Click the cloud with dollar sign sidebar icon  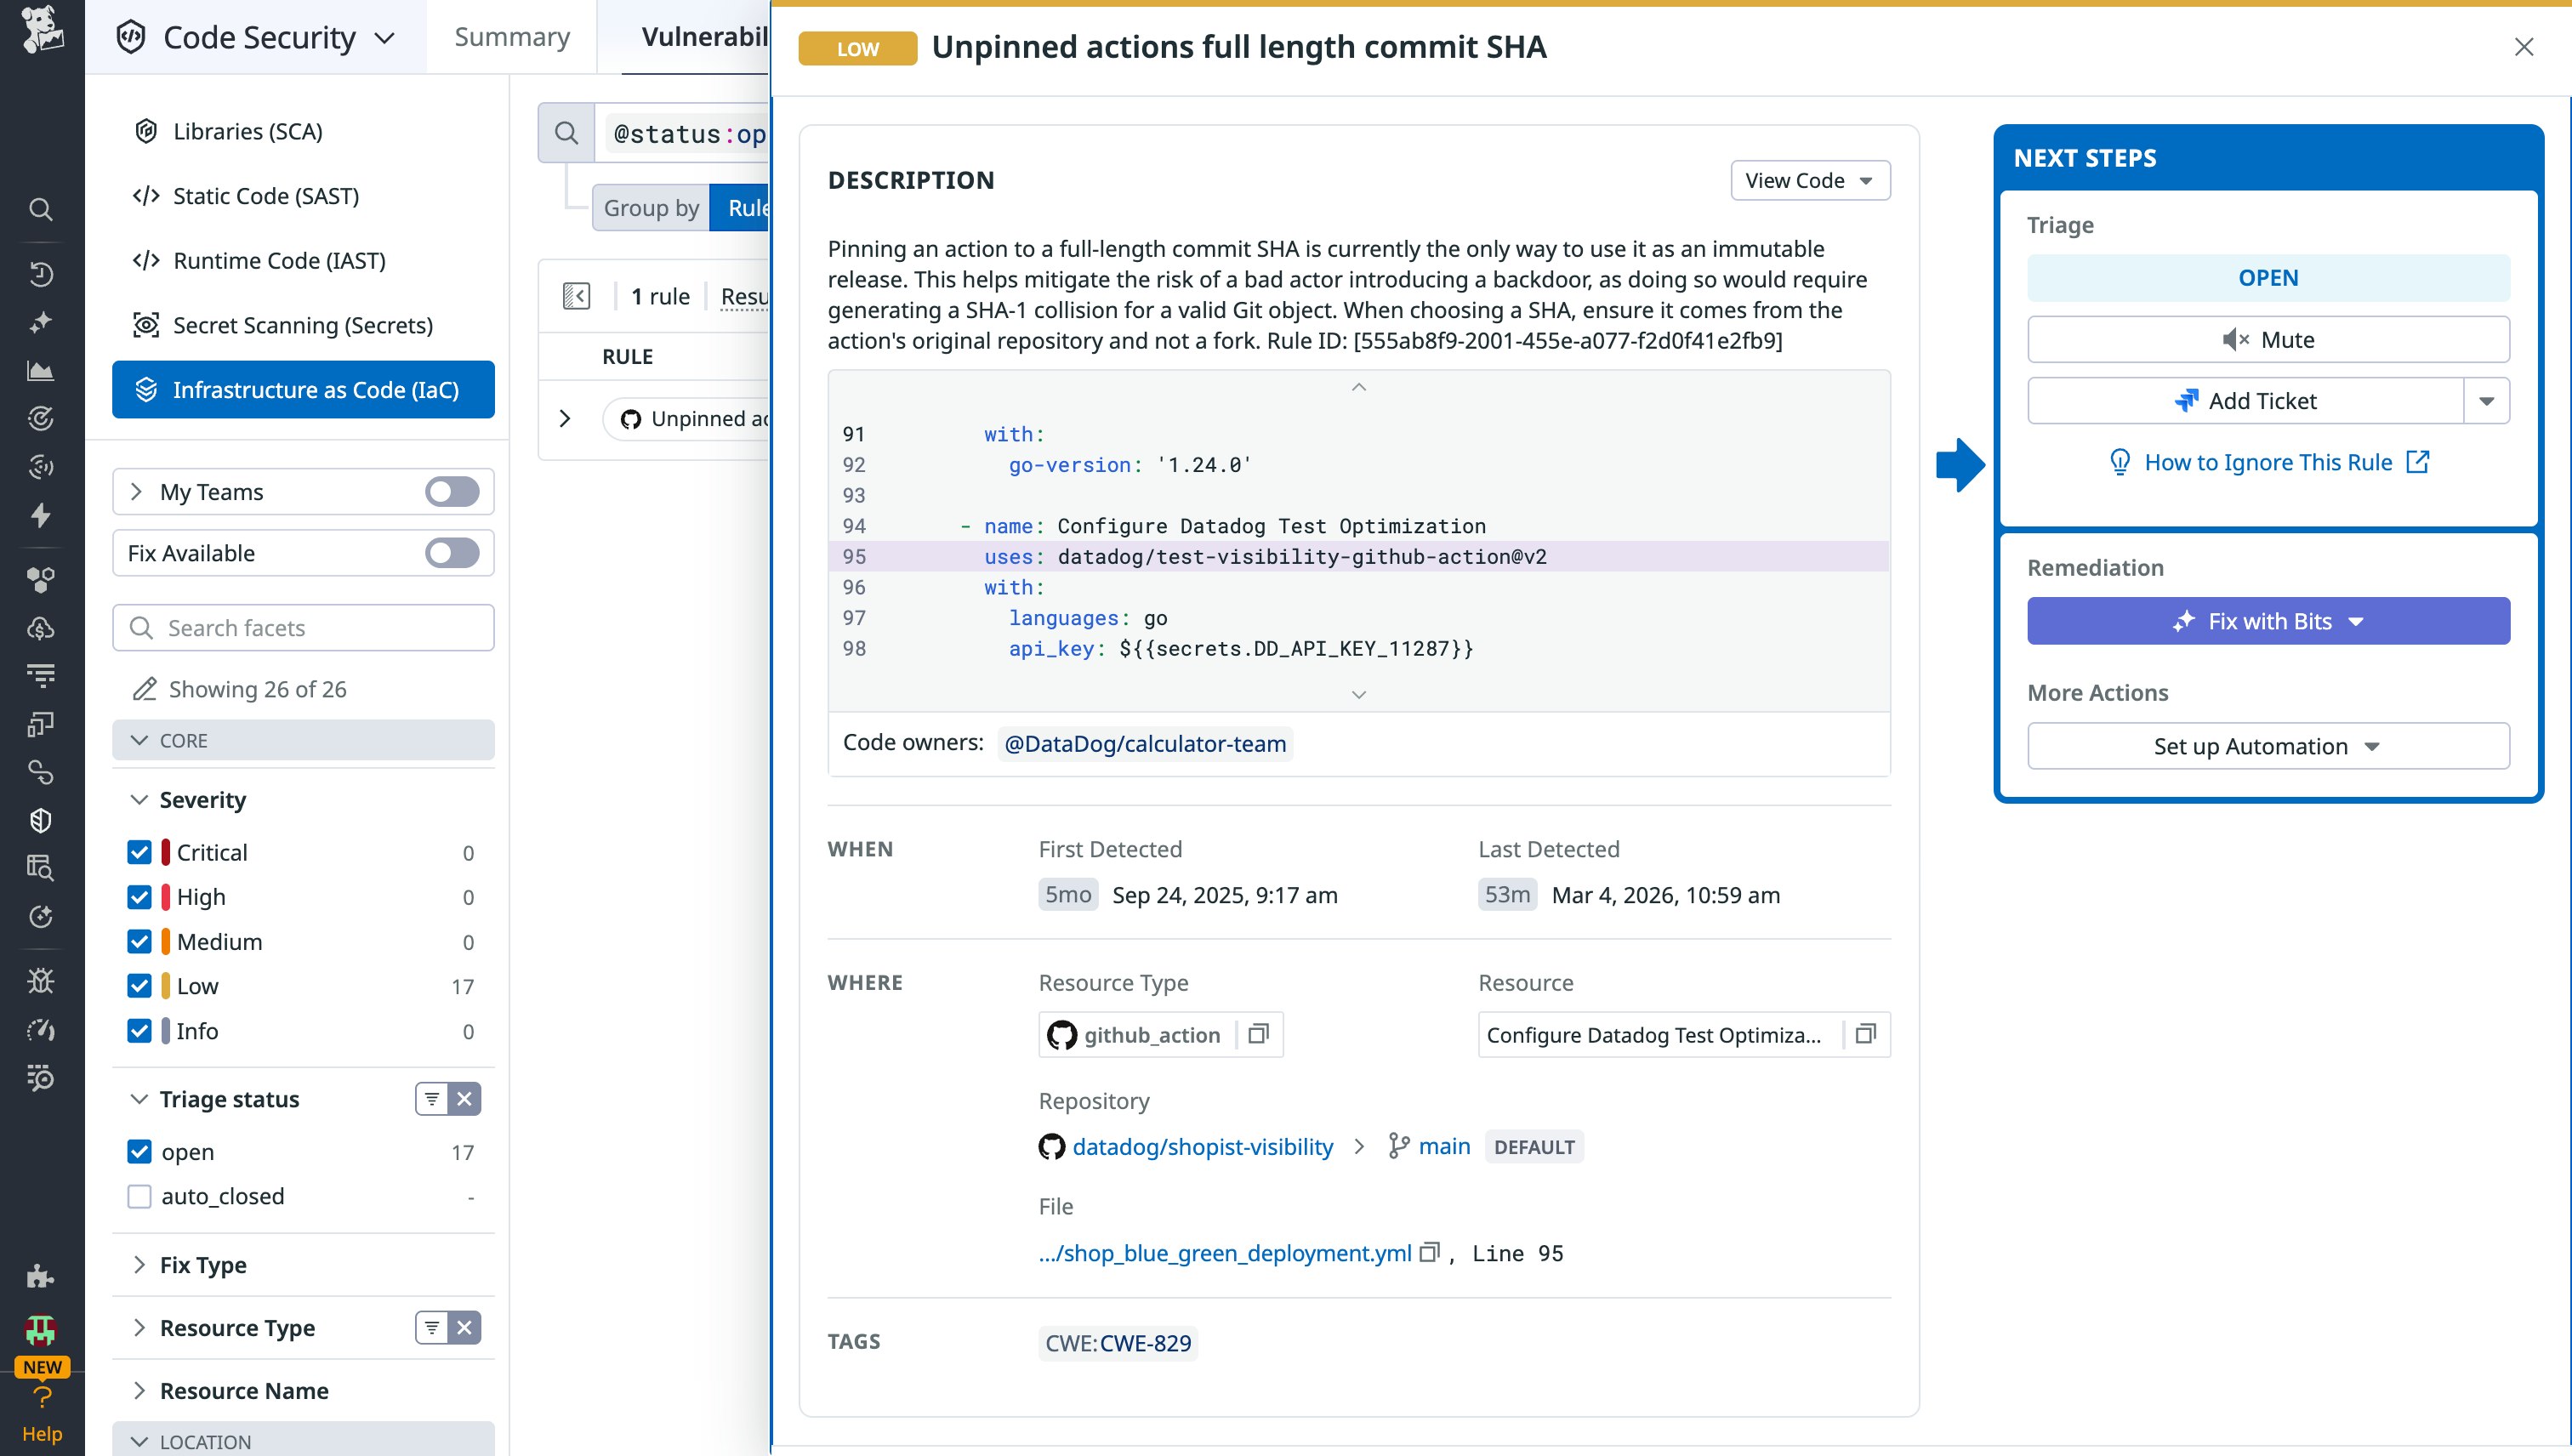41,627
